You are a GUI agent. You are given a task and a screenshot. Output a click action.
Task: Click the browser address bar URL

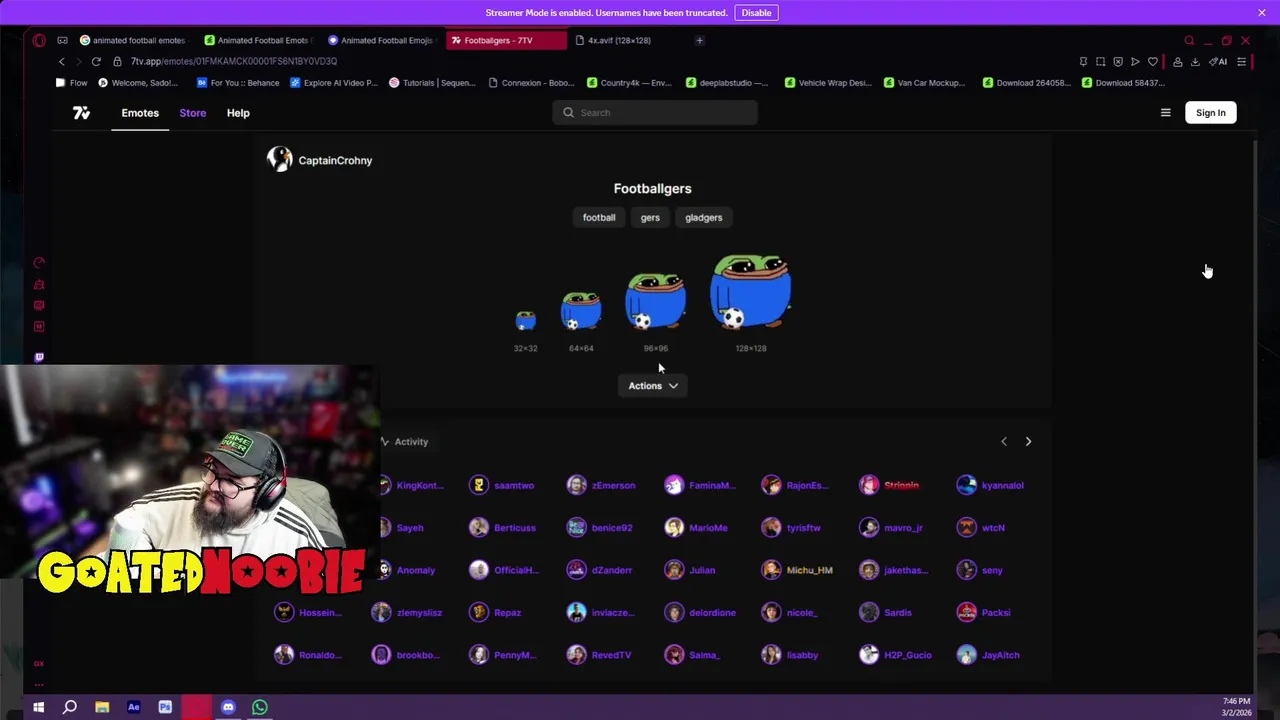(x=234, y=61)
